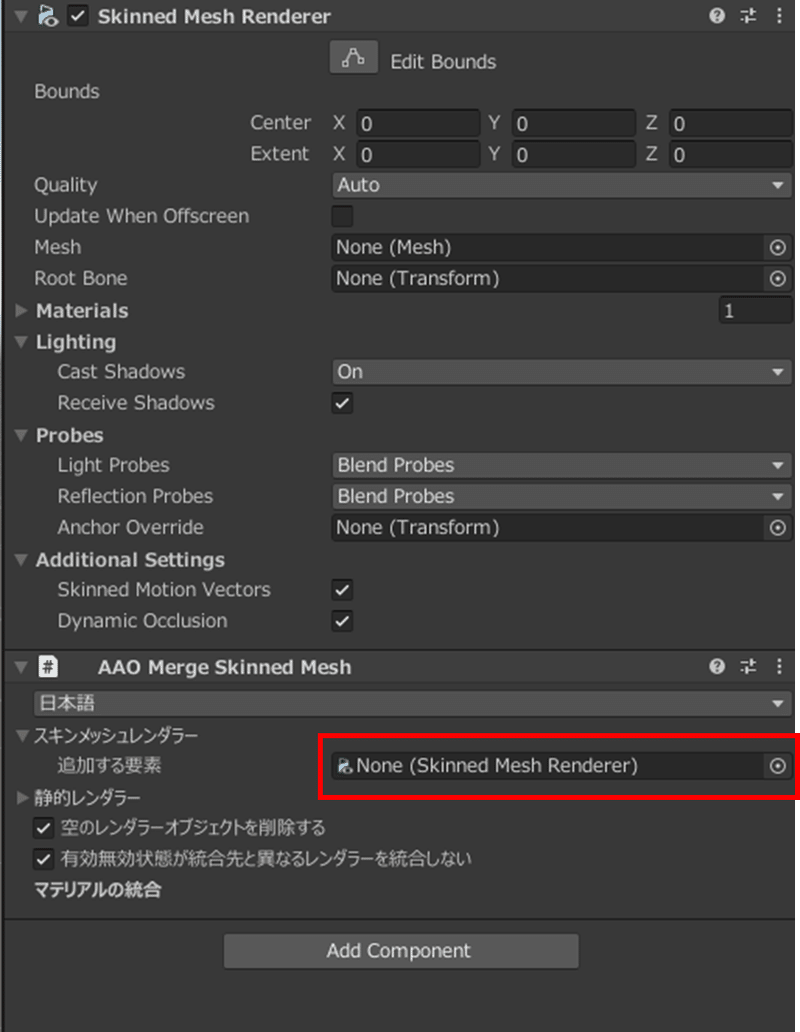Expand the Materials foldout

point(21,311)
